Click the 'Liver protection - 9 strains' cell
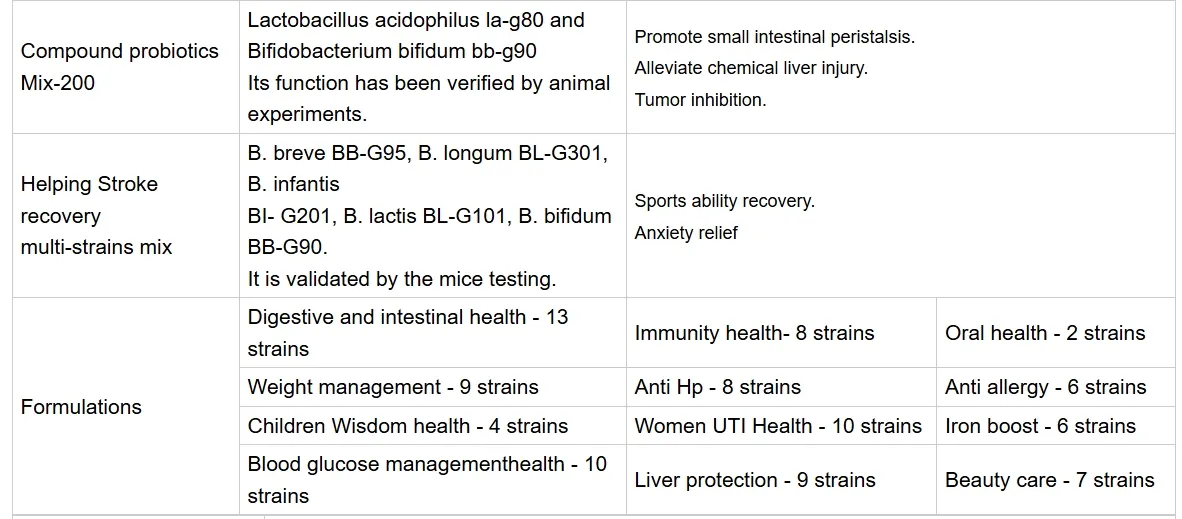 click(755, 480)
